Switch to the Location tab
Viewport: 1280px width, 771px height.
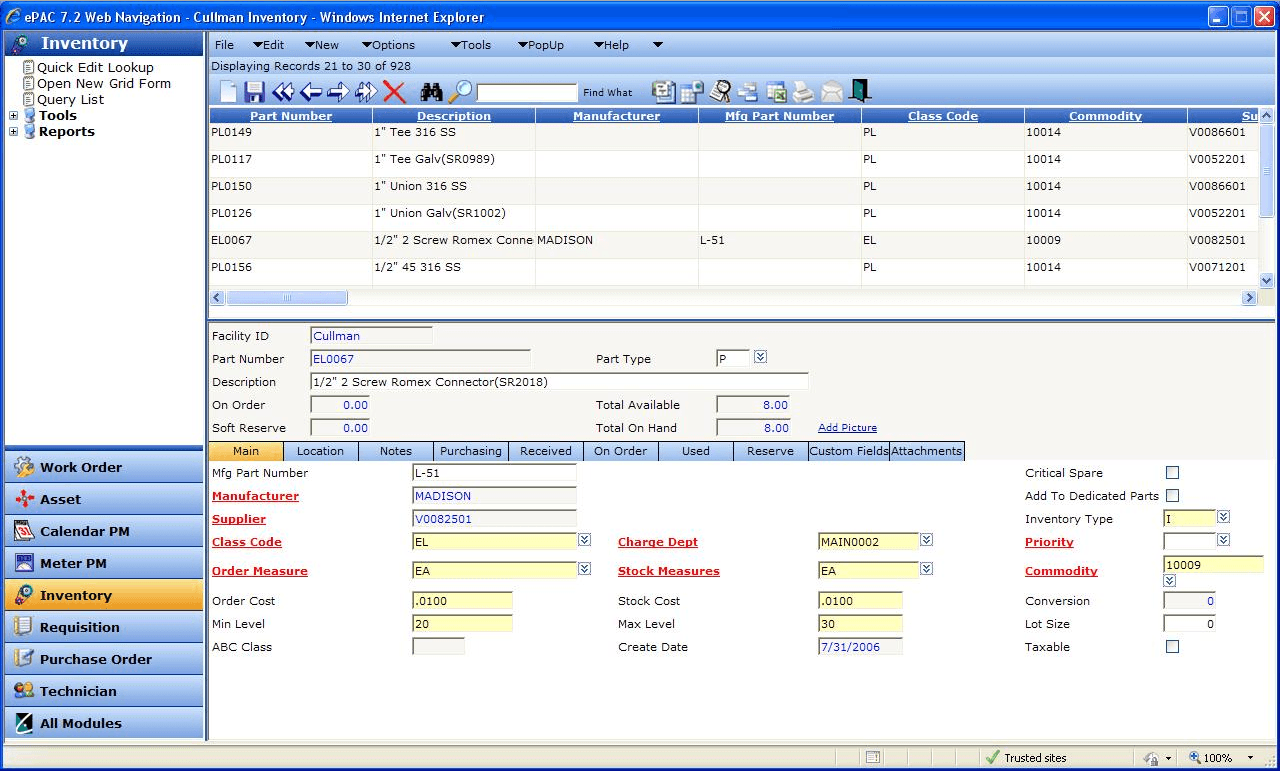tap(321, 451)
